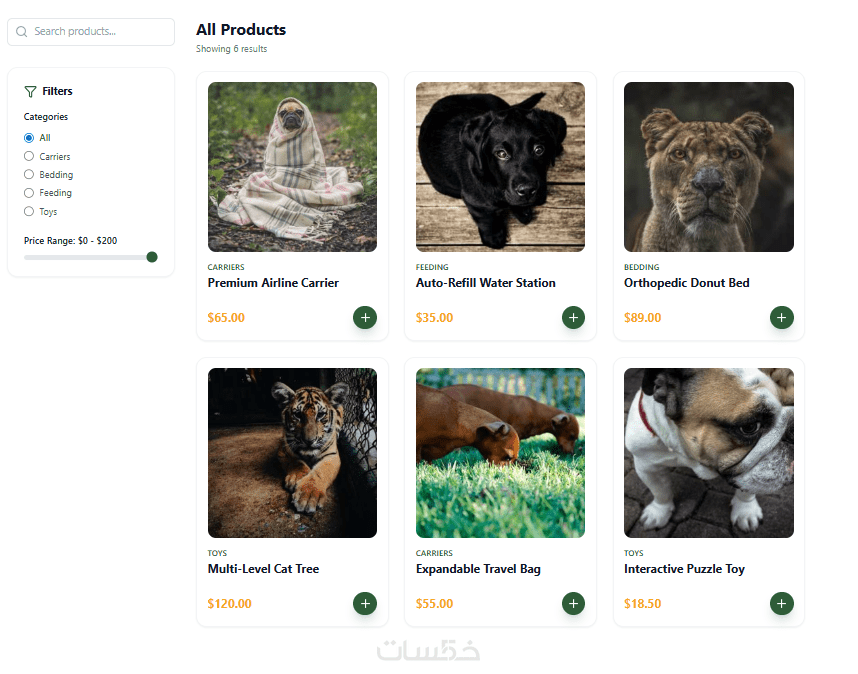Focus the Search products input field
The height and width of the screenshot is (674, 858).
100,32
